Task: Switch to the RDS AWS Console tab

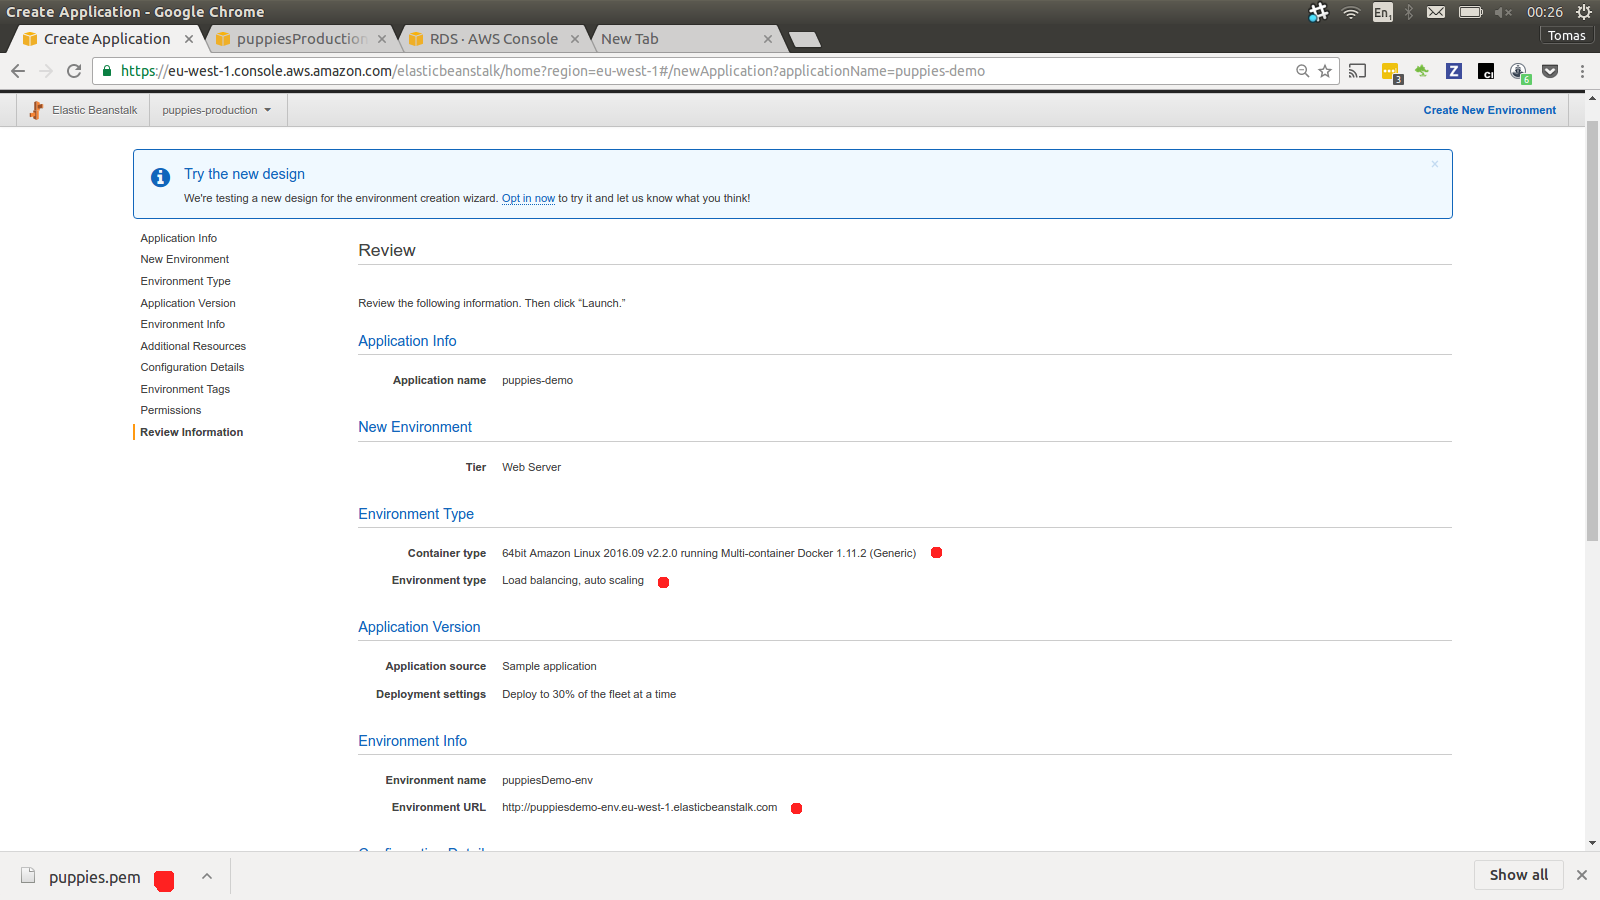Action: pyautogui.click(x=494, y=39)
